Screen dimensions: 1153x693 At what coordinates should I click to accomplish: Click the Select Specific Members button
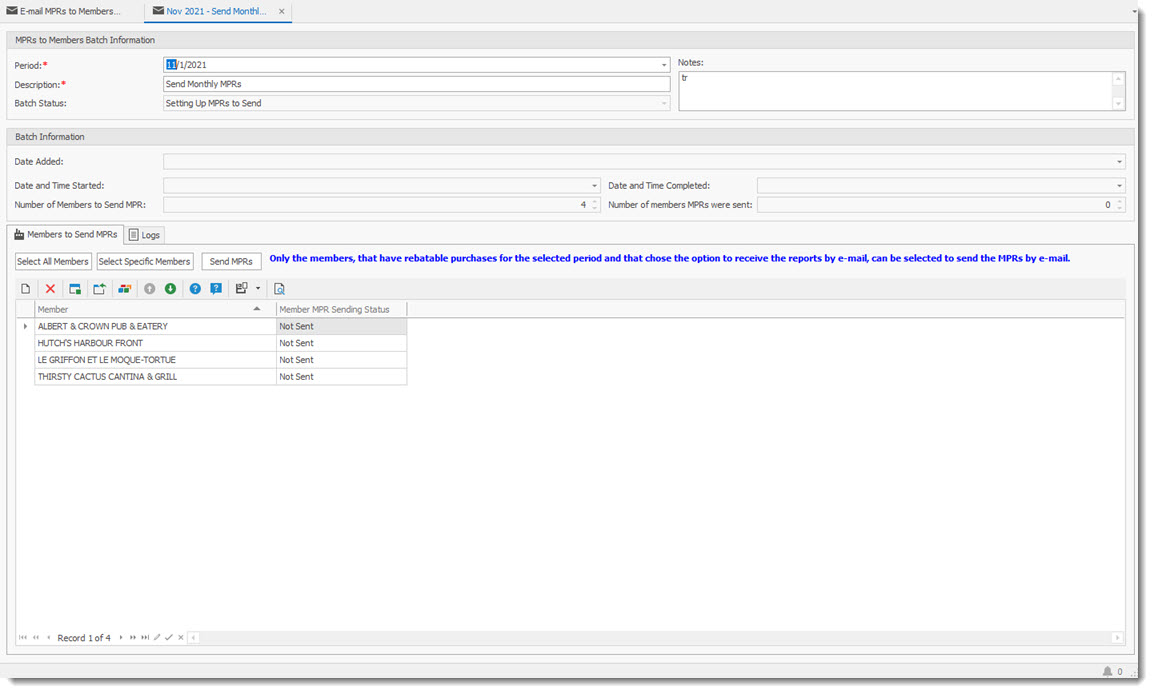tap(145, 262)
